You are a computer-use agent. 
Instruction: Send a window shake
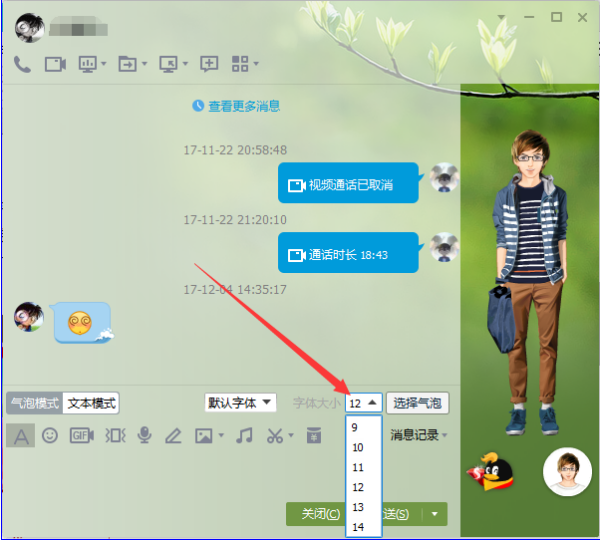point(115,436)
